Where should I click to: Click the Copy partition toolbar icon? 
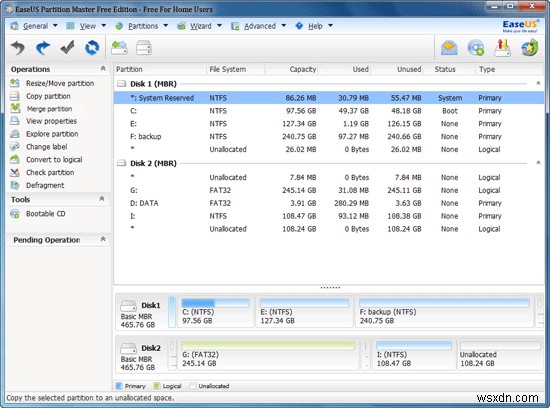coord(144,48)
